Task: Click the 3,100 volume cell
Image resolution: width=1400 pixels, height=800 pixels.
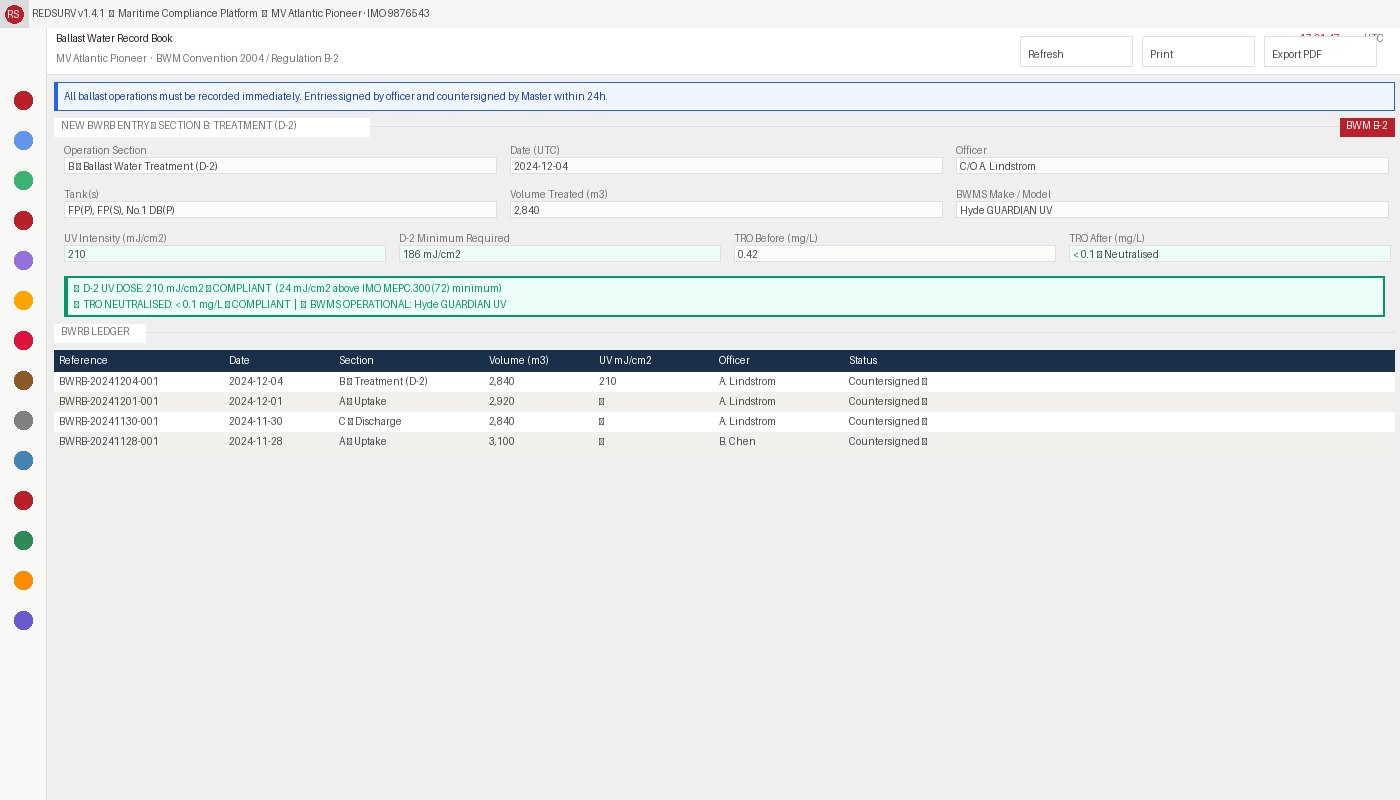Action: 502,442
